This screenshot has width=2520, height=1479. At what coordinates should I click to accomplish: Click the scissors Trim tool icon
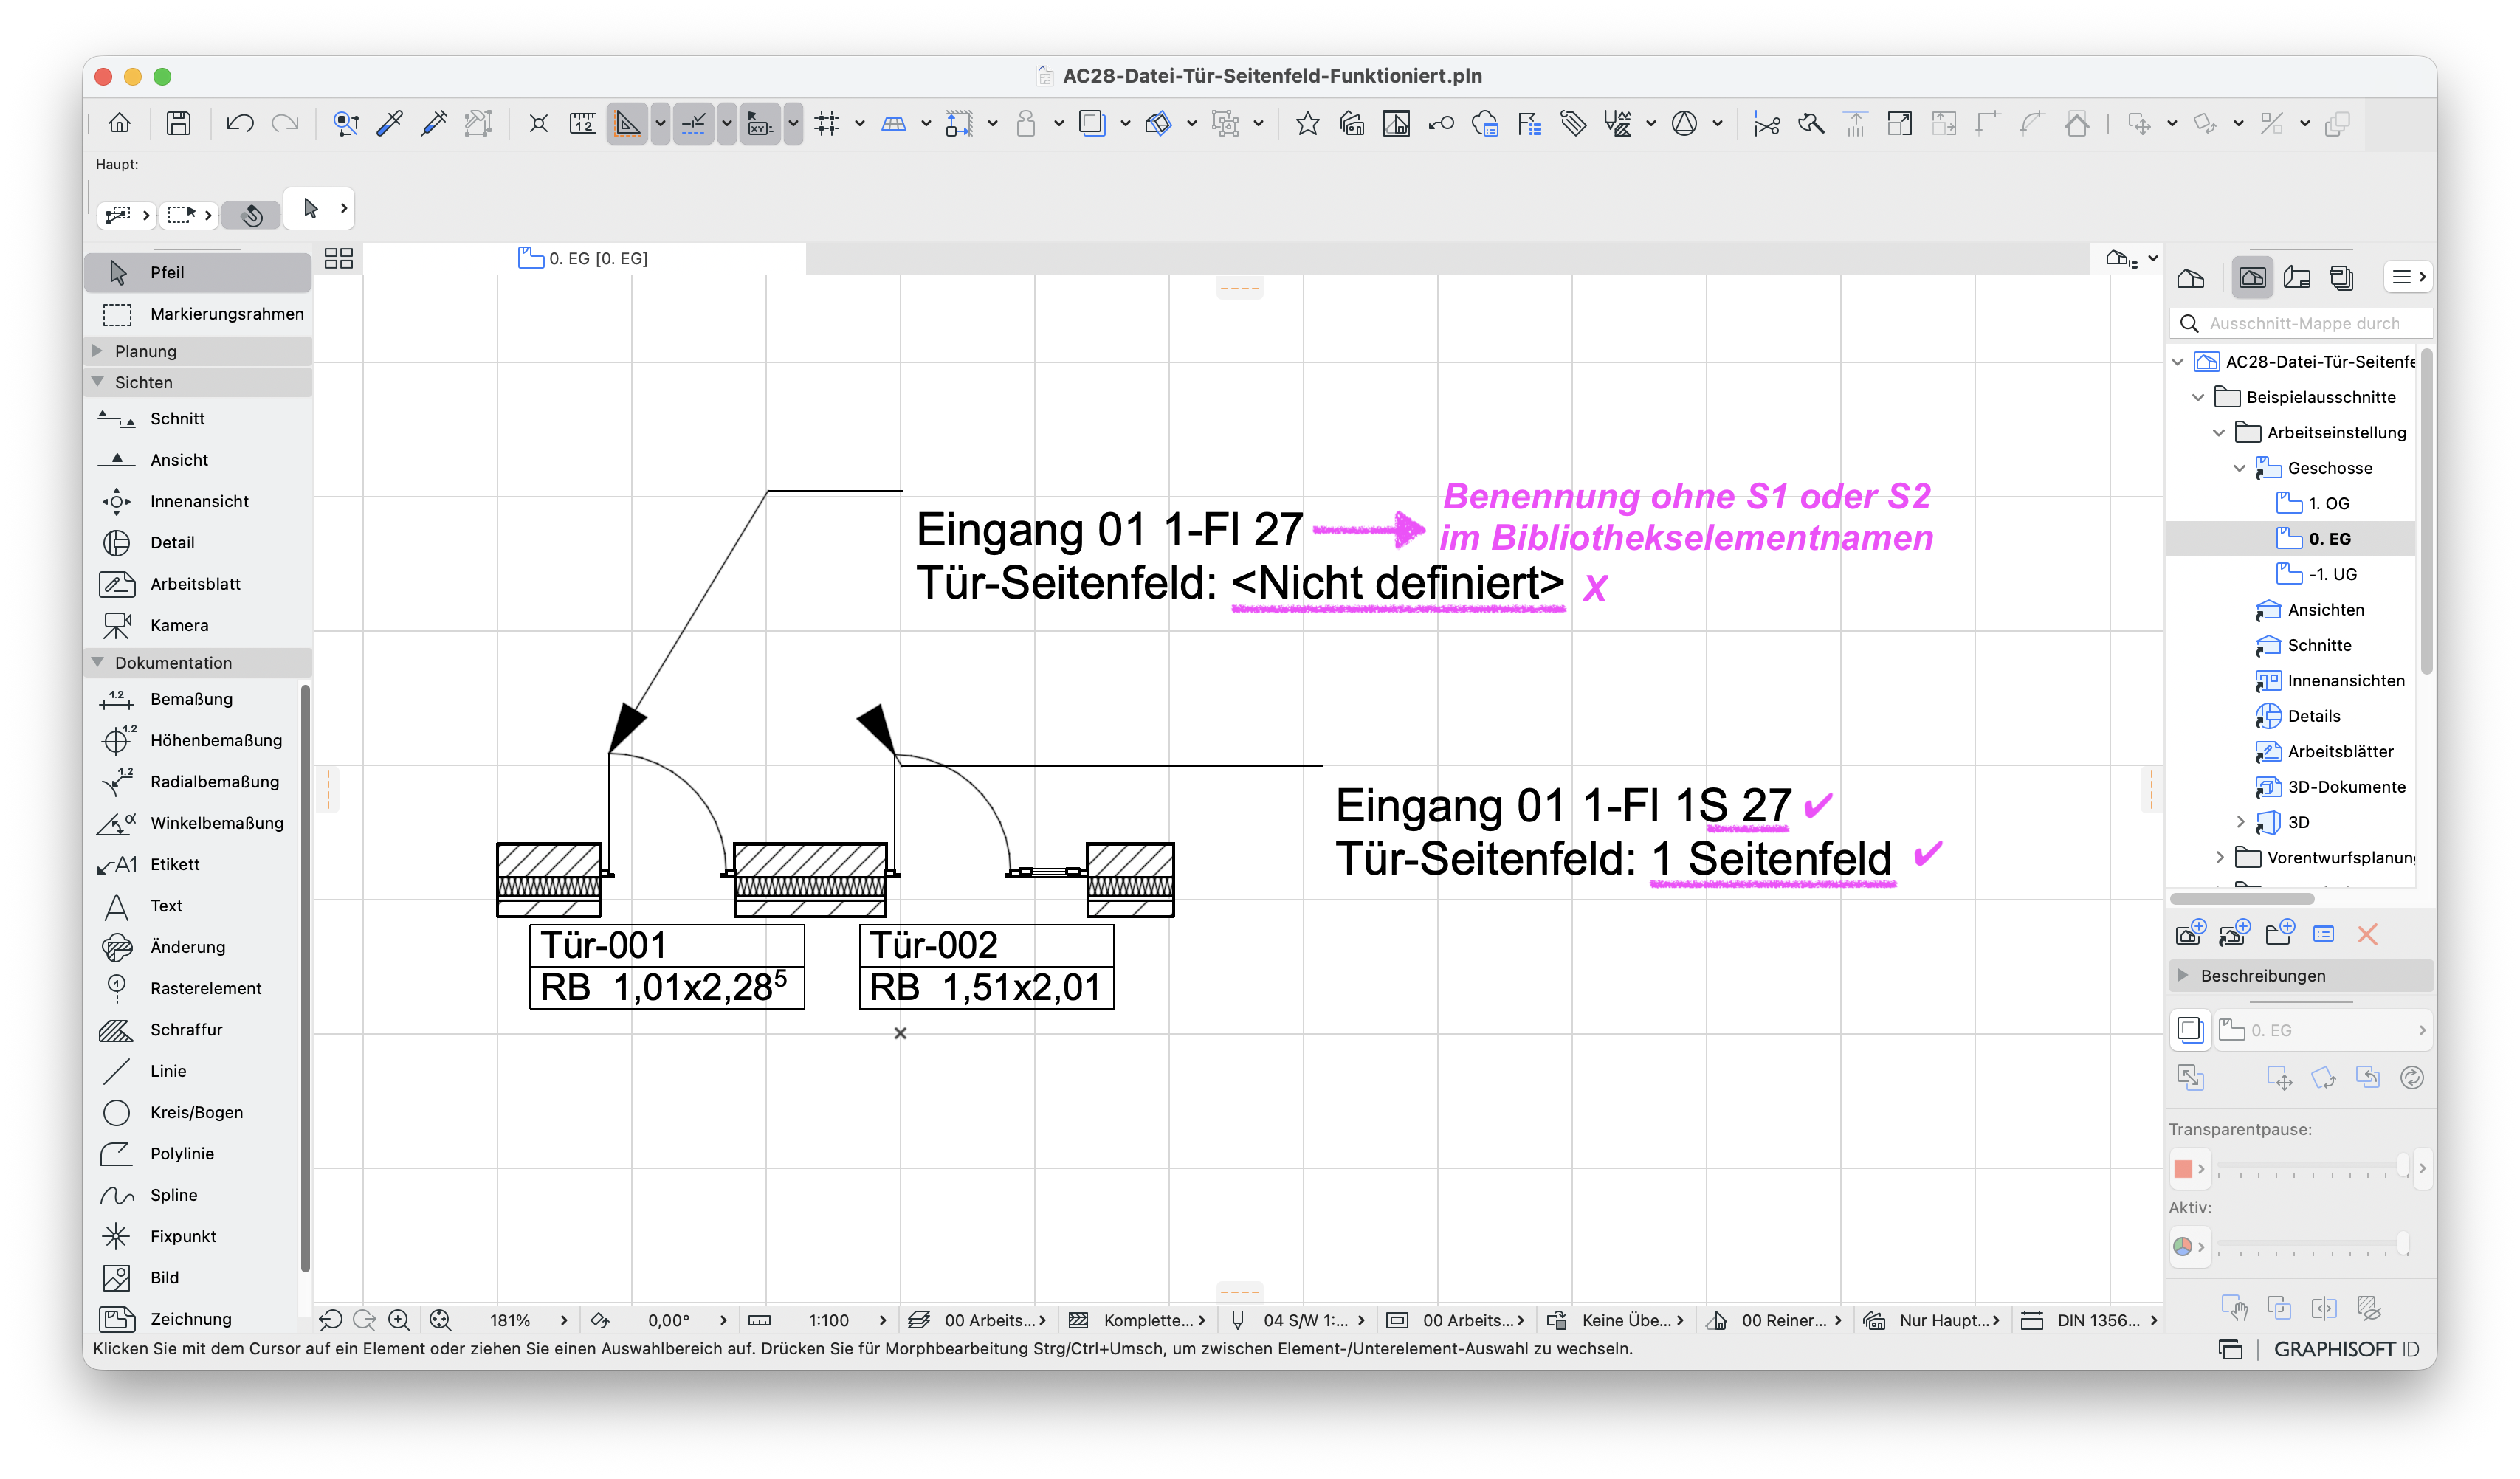pyautogui.click(x=1766, y=123)
